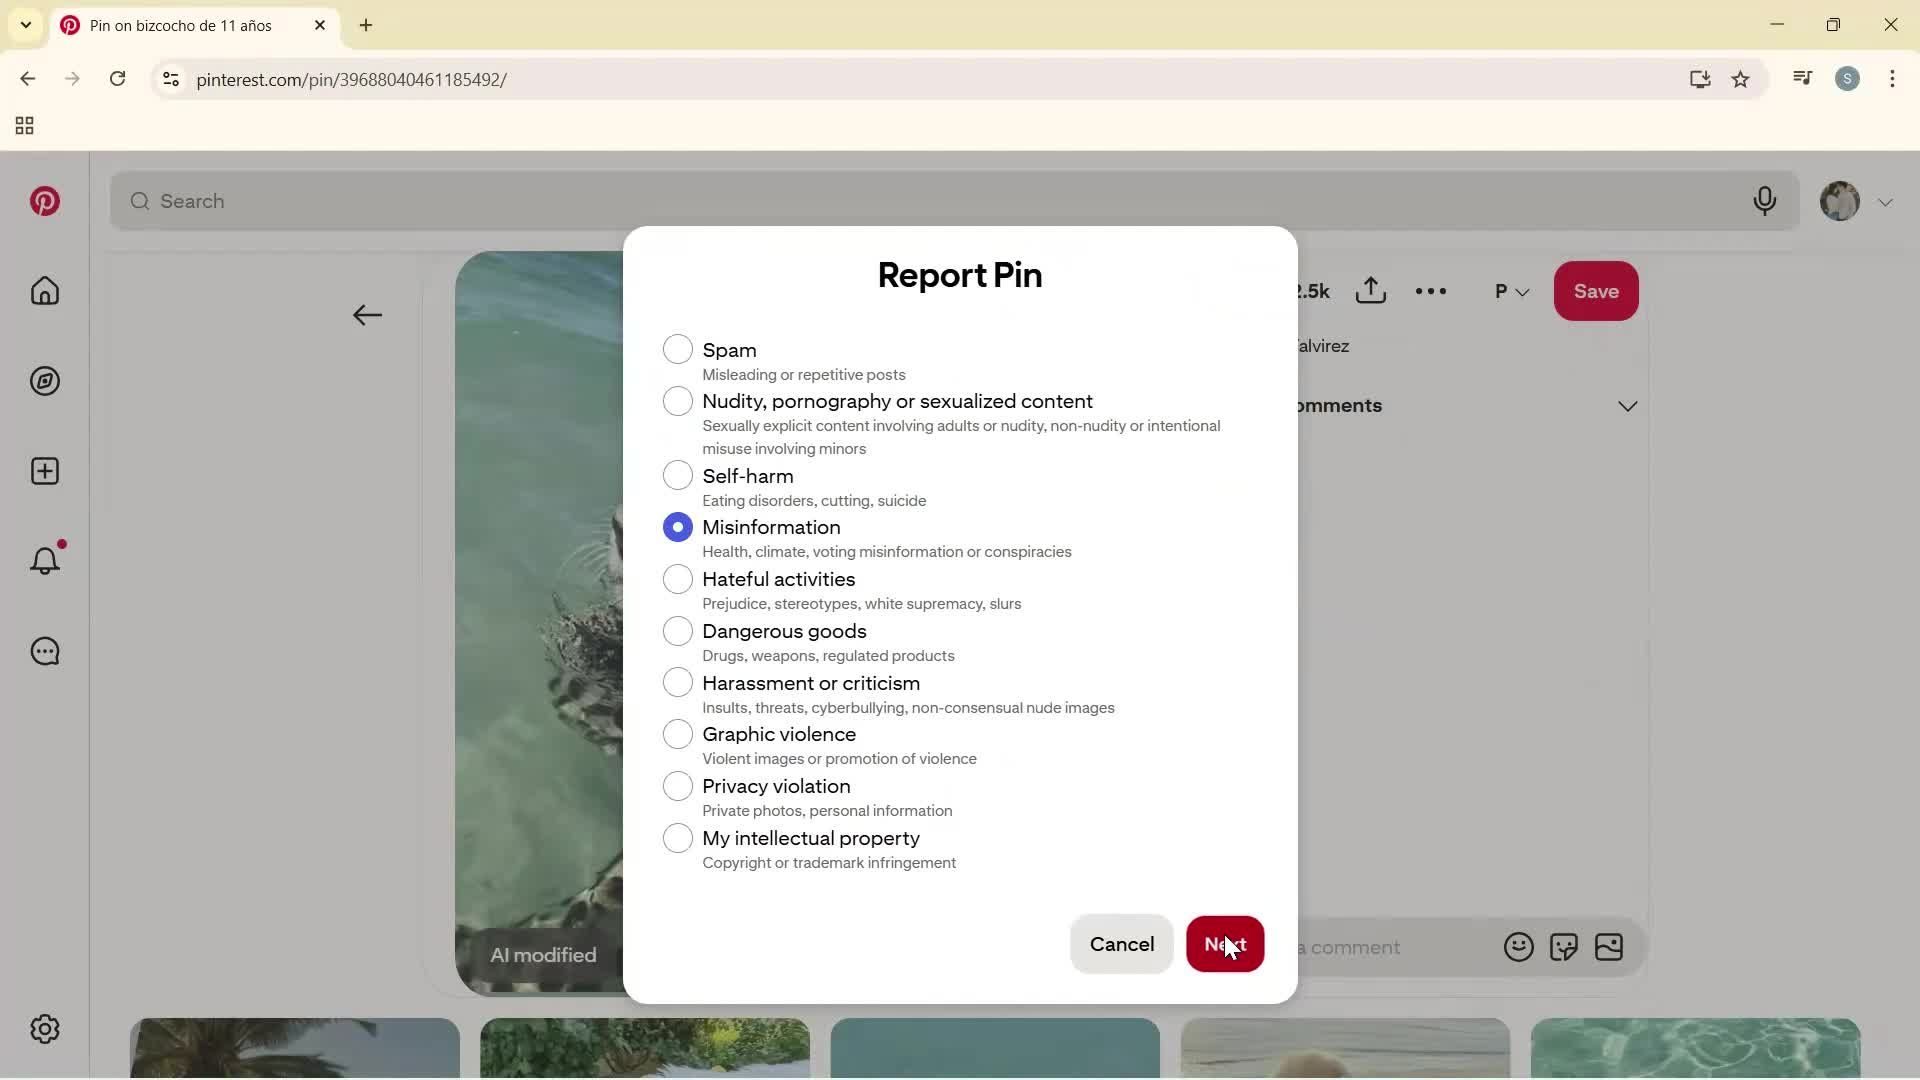Choose Self-harm as the report reason
The image size is (1920, 1080).
pos(678,475)
